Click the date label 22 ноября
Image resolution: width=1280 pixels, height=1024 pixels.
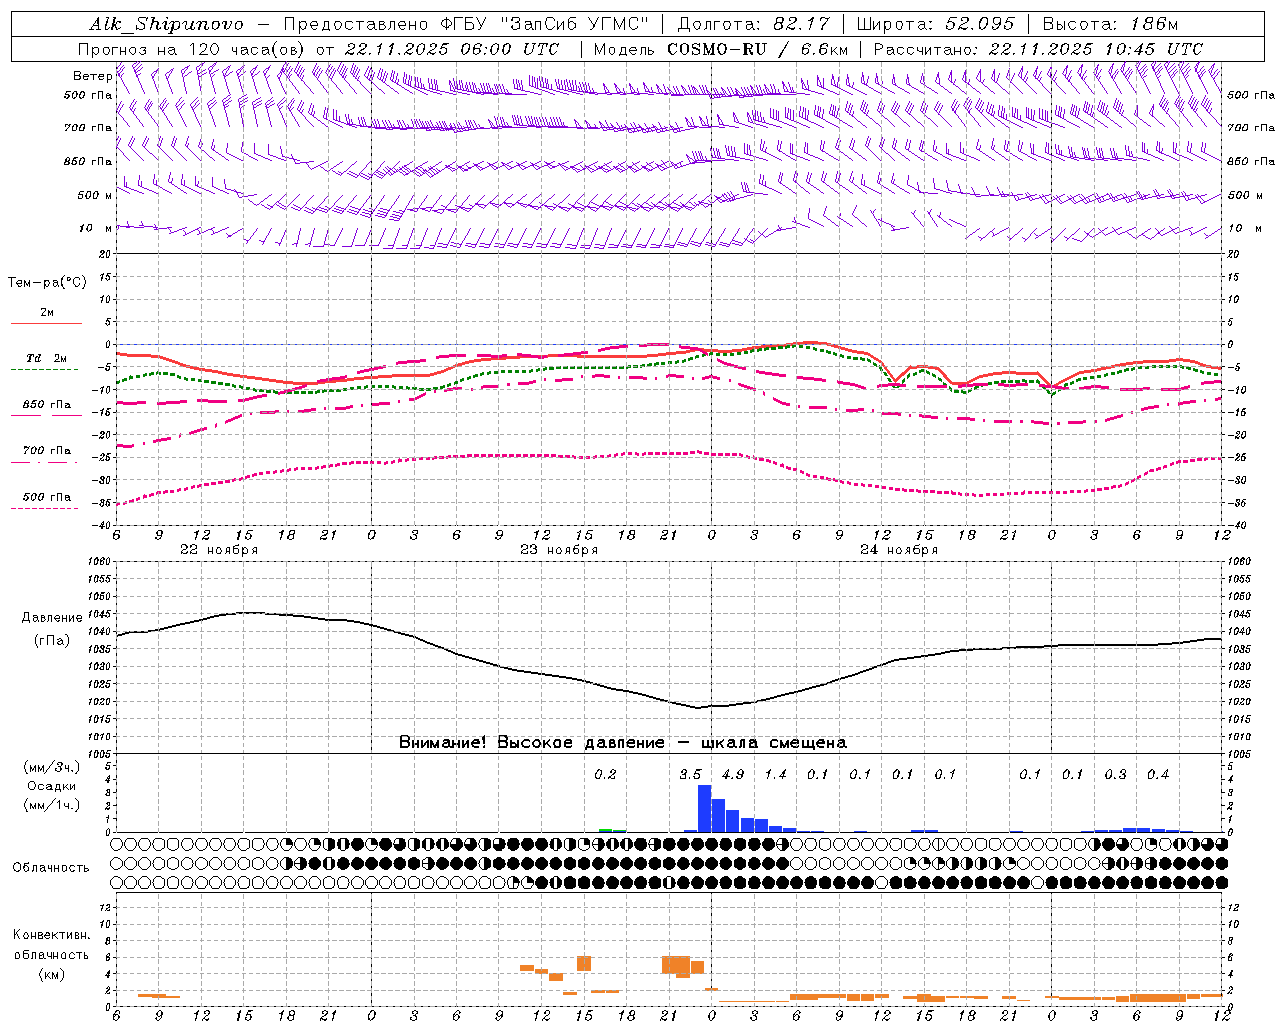tap(219, 550)
